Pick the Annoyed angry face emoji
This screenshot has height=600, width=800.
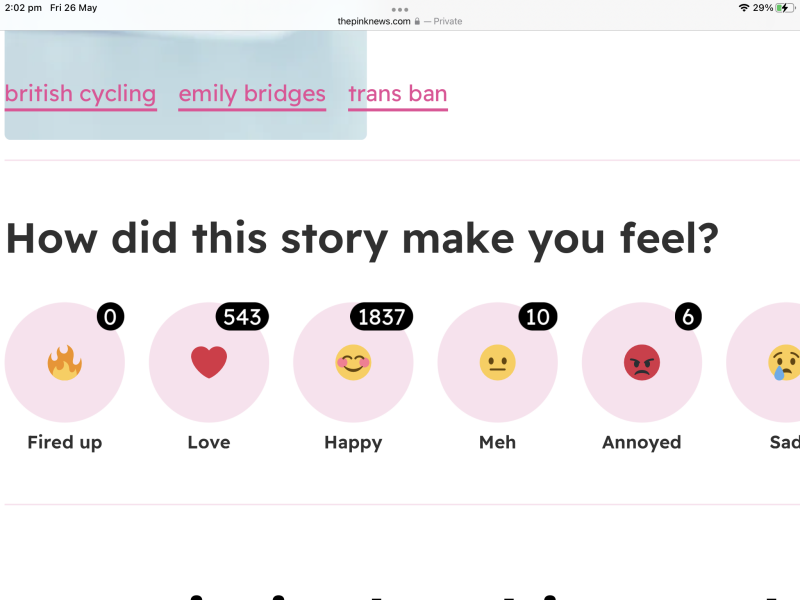[641, 362]
